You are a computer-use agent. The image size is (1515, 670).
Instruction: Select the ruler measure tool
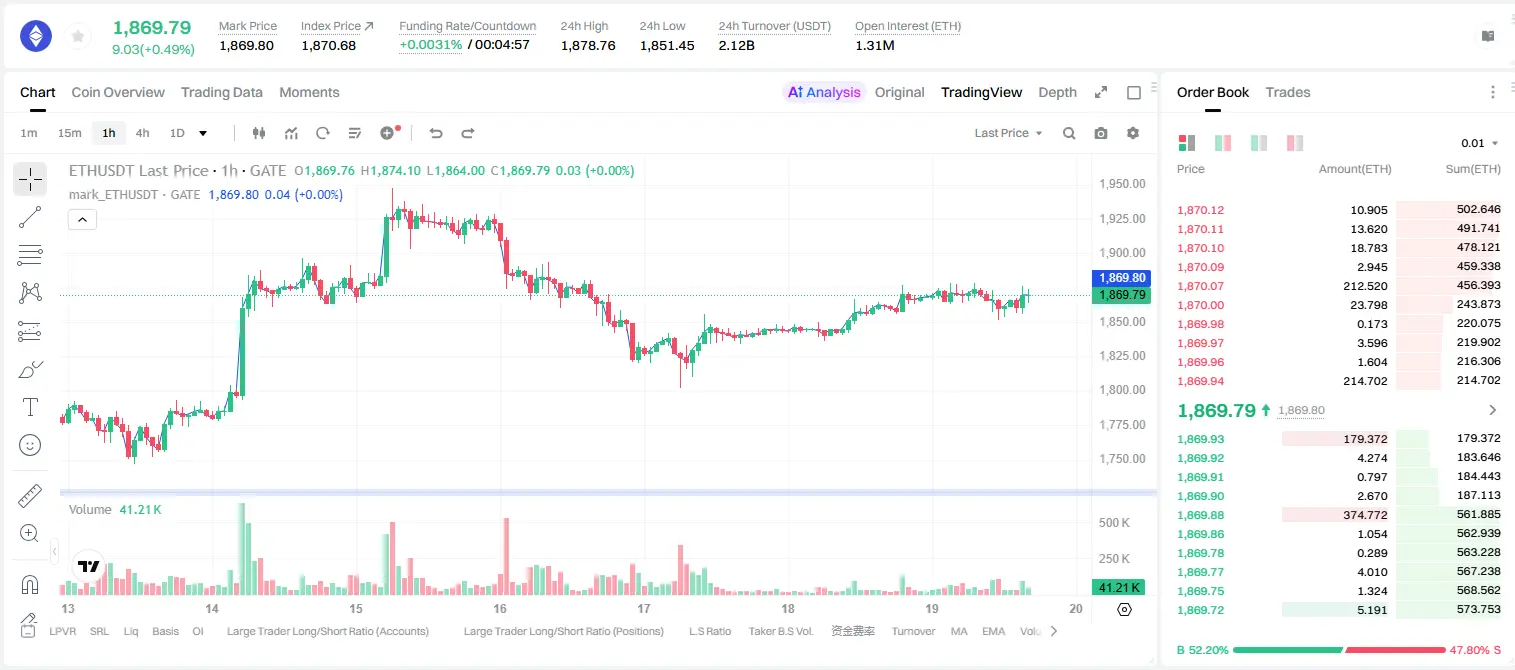(x=30, y=496)
